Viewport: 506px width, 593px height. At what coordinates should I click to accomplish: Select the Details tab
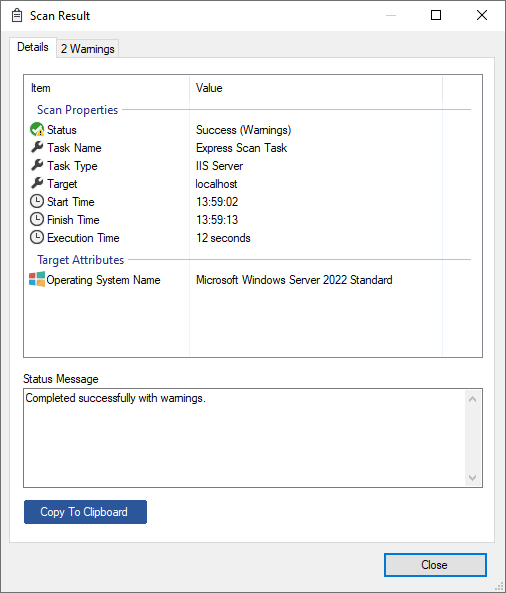[33, 47]
